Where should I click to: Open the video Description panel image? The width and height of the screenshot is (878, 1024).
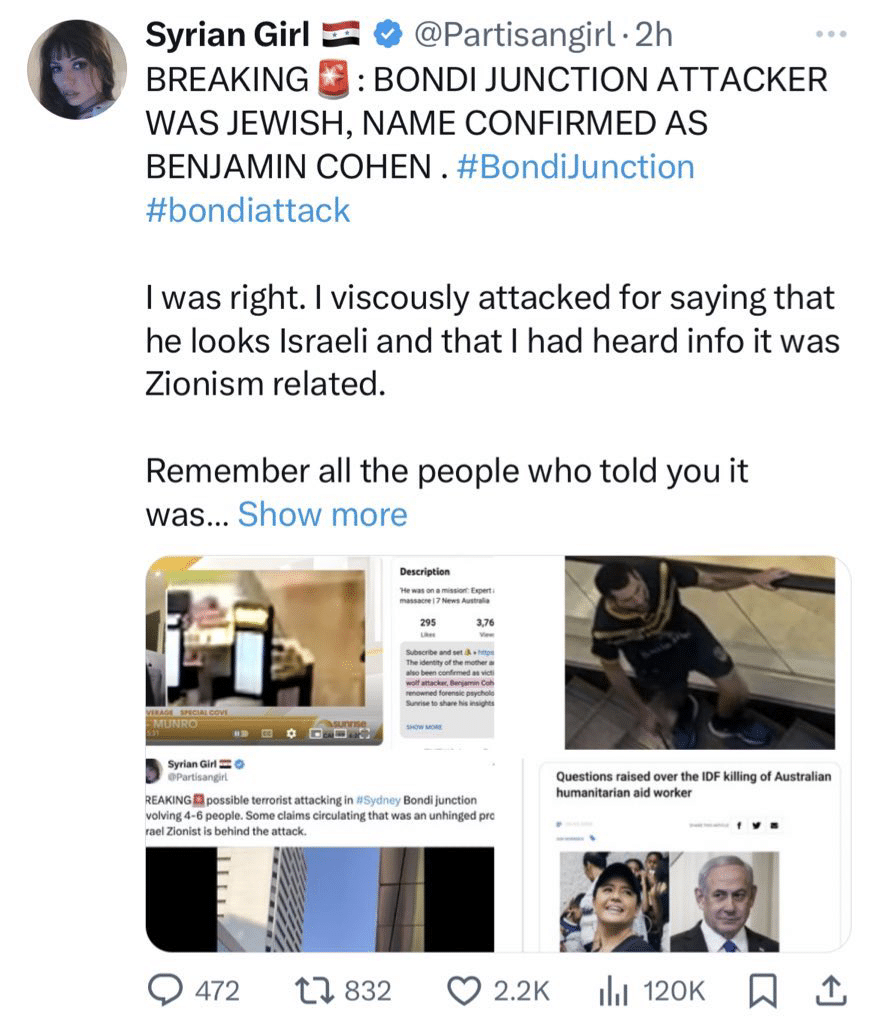coord(446,650)
